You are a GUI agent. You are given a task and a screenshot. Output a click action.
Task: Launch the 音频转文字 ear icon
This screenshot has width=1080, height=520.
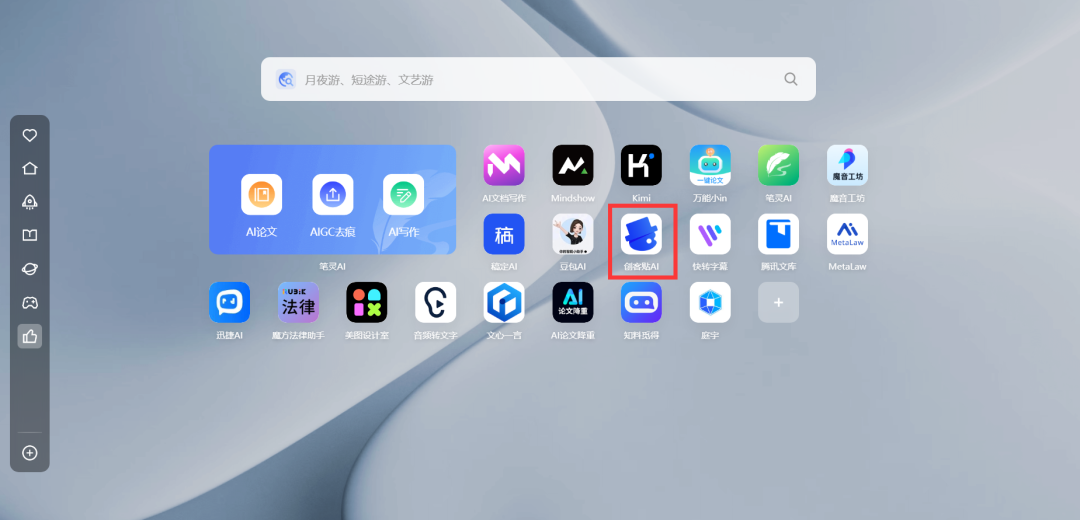tap(435, 302)
